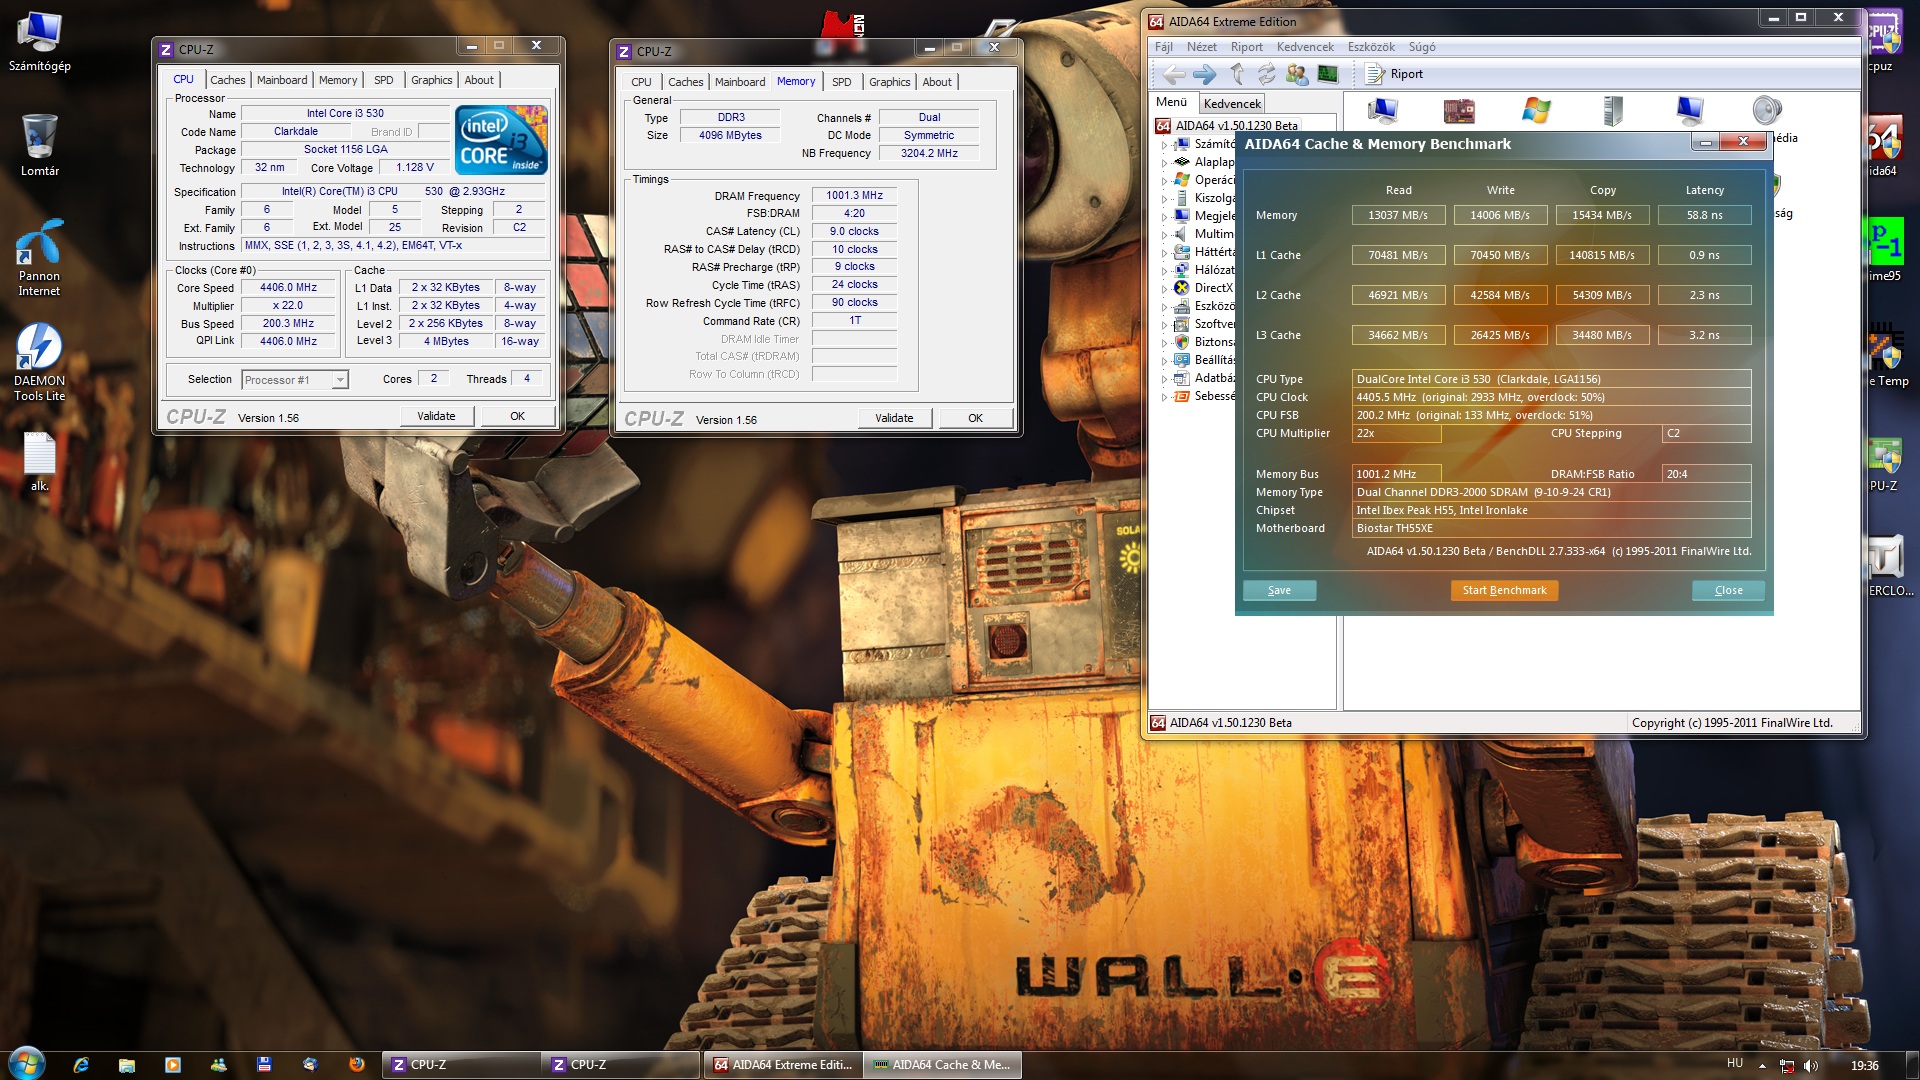
Task: Open the Súgó menu in AIDA64
Action: [x=1422, y=47]
